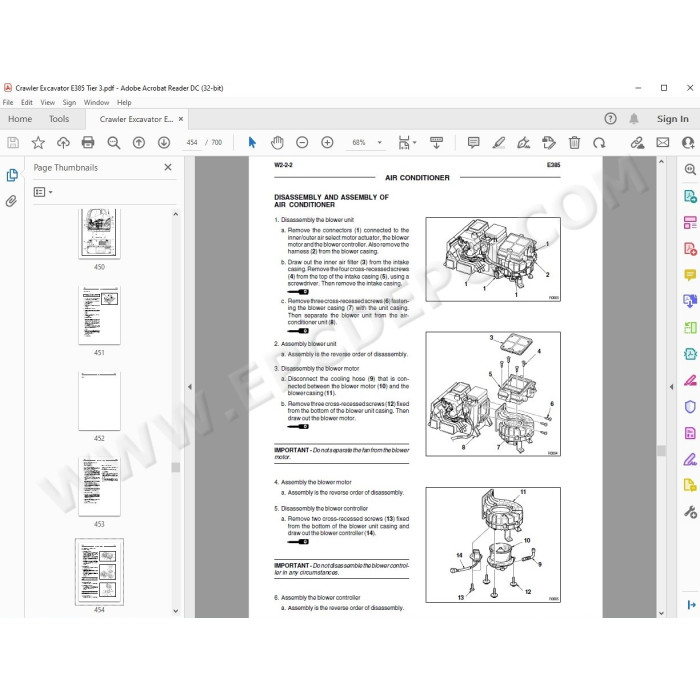The width and height of the screenshot is (700, 700).
Task: Select page 454 thumbnail
Action: coord(100,572)
